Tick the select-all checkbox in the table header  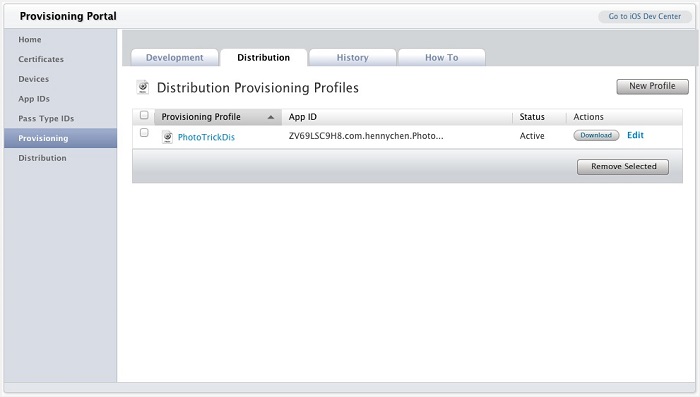(x=144, y=115)
